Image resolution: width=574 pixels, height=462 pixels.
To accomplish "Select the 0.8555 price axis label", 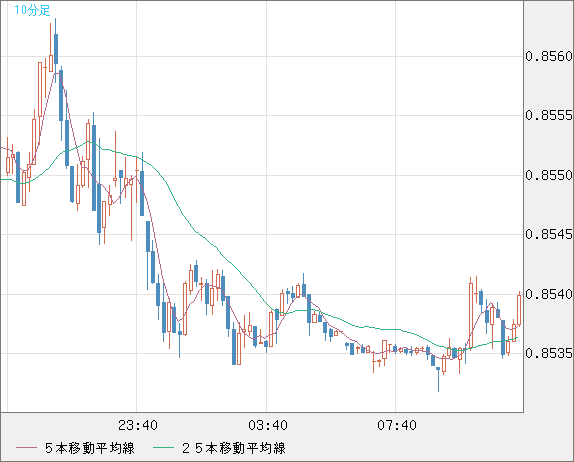I will [549, 116].
